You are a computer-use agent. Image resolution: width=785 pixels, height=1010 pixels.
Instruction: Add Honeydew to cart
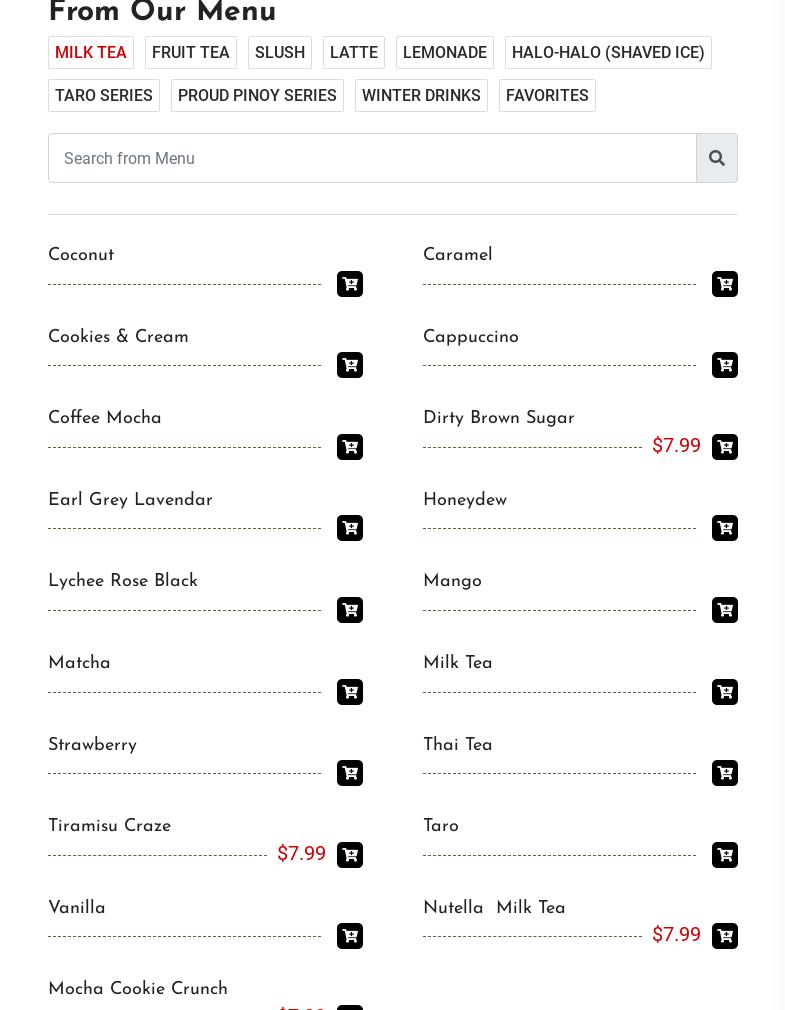(725, 528)
